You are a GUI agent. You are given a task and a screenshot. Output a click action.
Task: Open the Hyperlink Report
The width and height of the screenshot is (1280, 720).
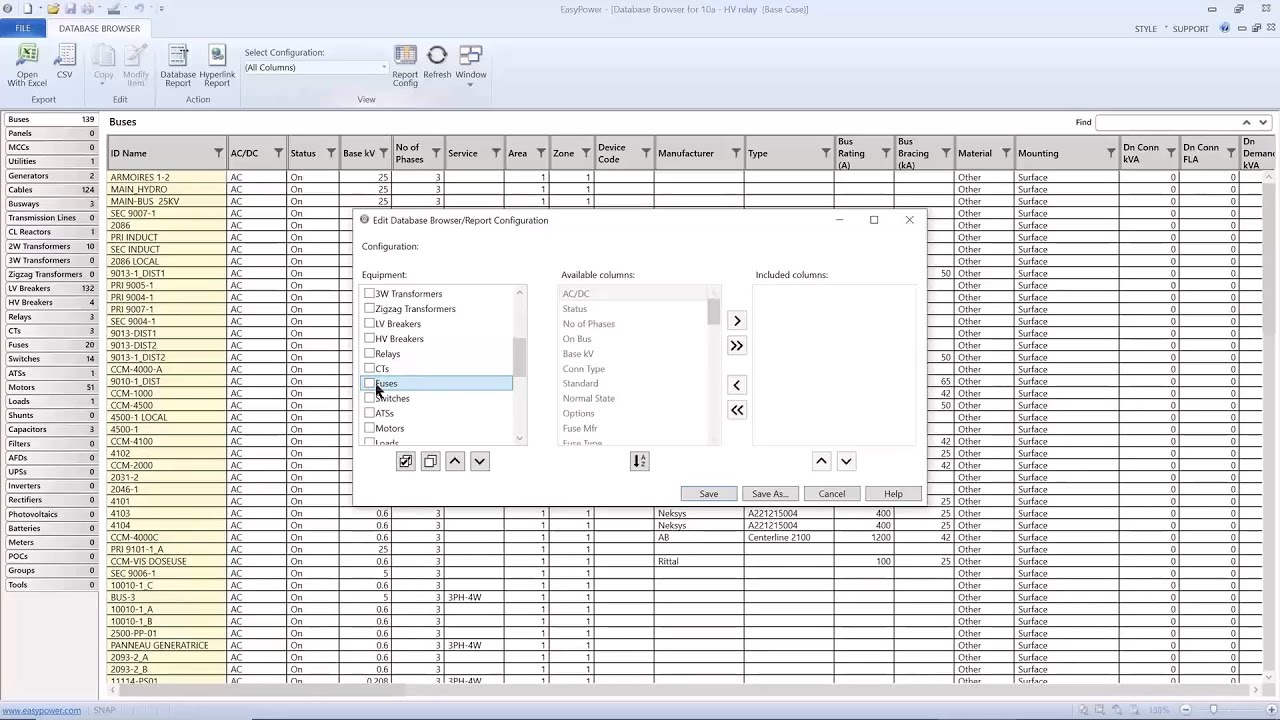[217, 66]
